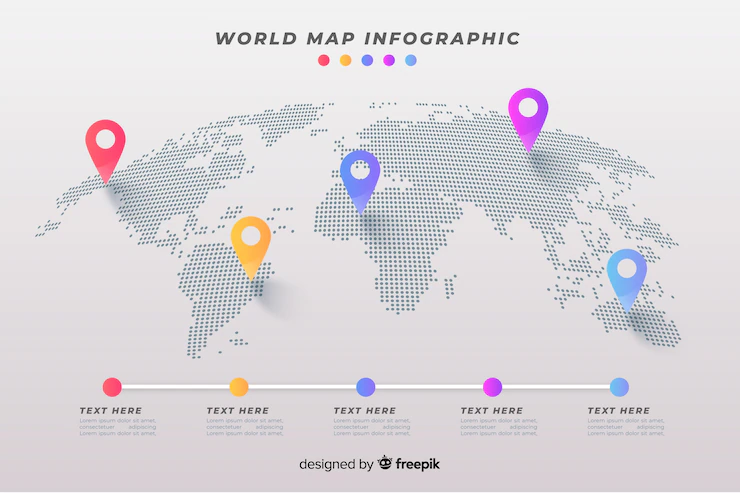740x493 pixels.
Task: Pick the orange dot beneath the title
Action: (x=345, y=60)
